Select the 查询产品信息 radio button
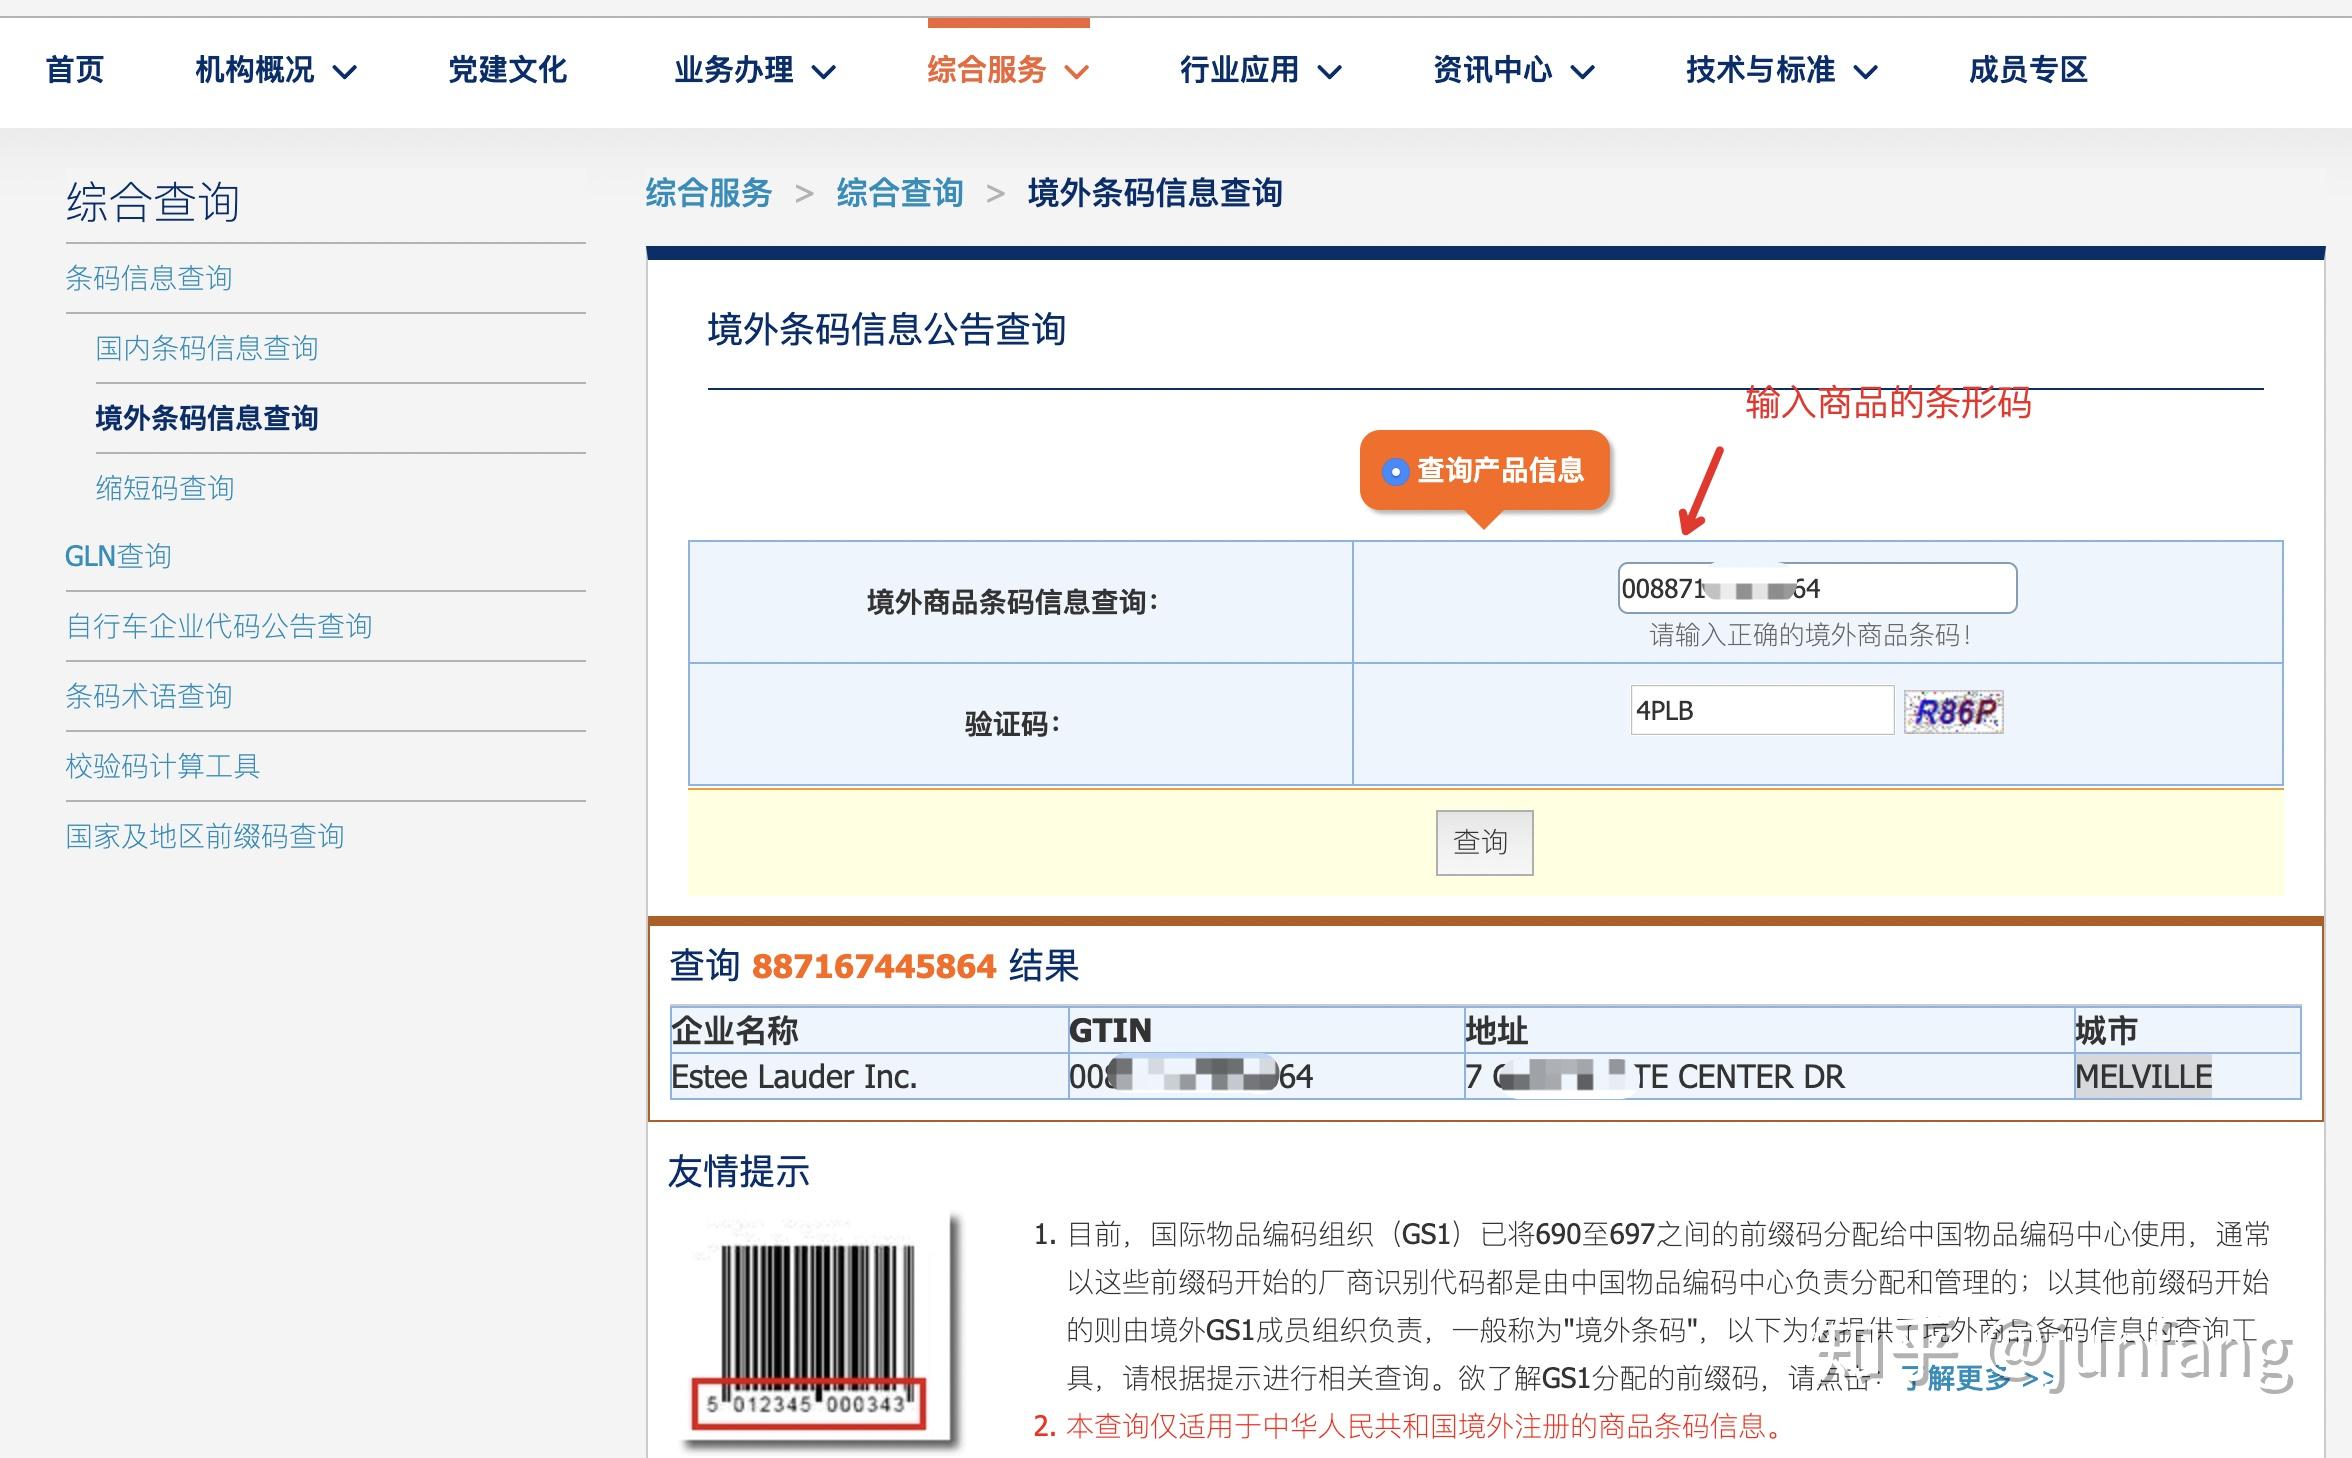Screen dimensions: 2352x1458 point(1395,471)
